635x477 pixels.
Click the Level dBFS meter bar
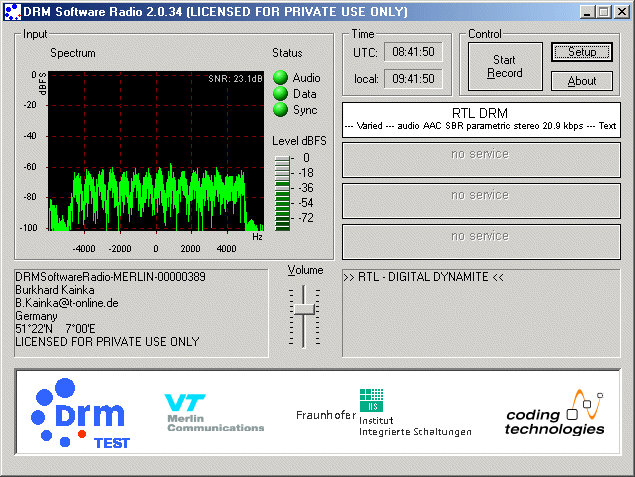click(283, 193)
